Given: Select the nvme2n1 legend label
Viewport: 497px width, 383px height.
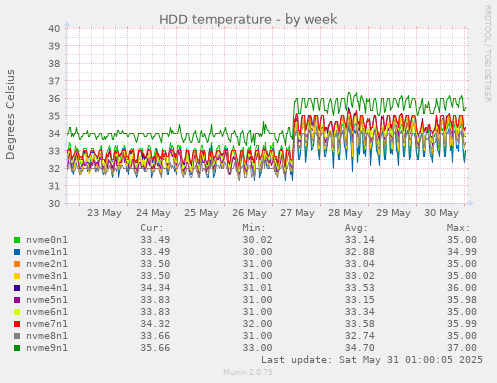Looking at the screenshot, I should (47, 264).
